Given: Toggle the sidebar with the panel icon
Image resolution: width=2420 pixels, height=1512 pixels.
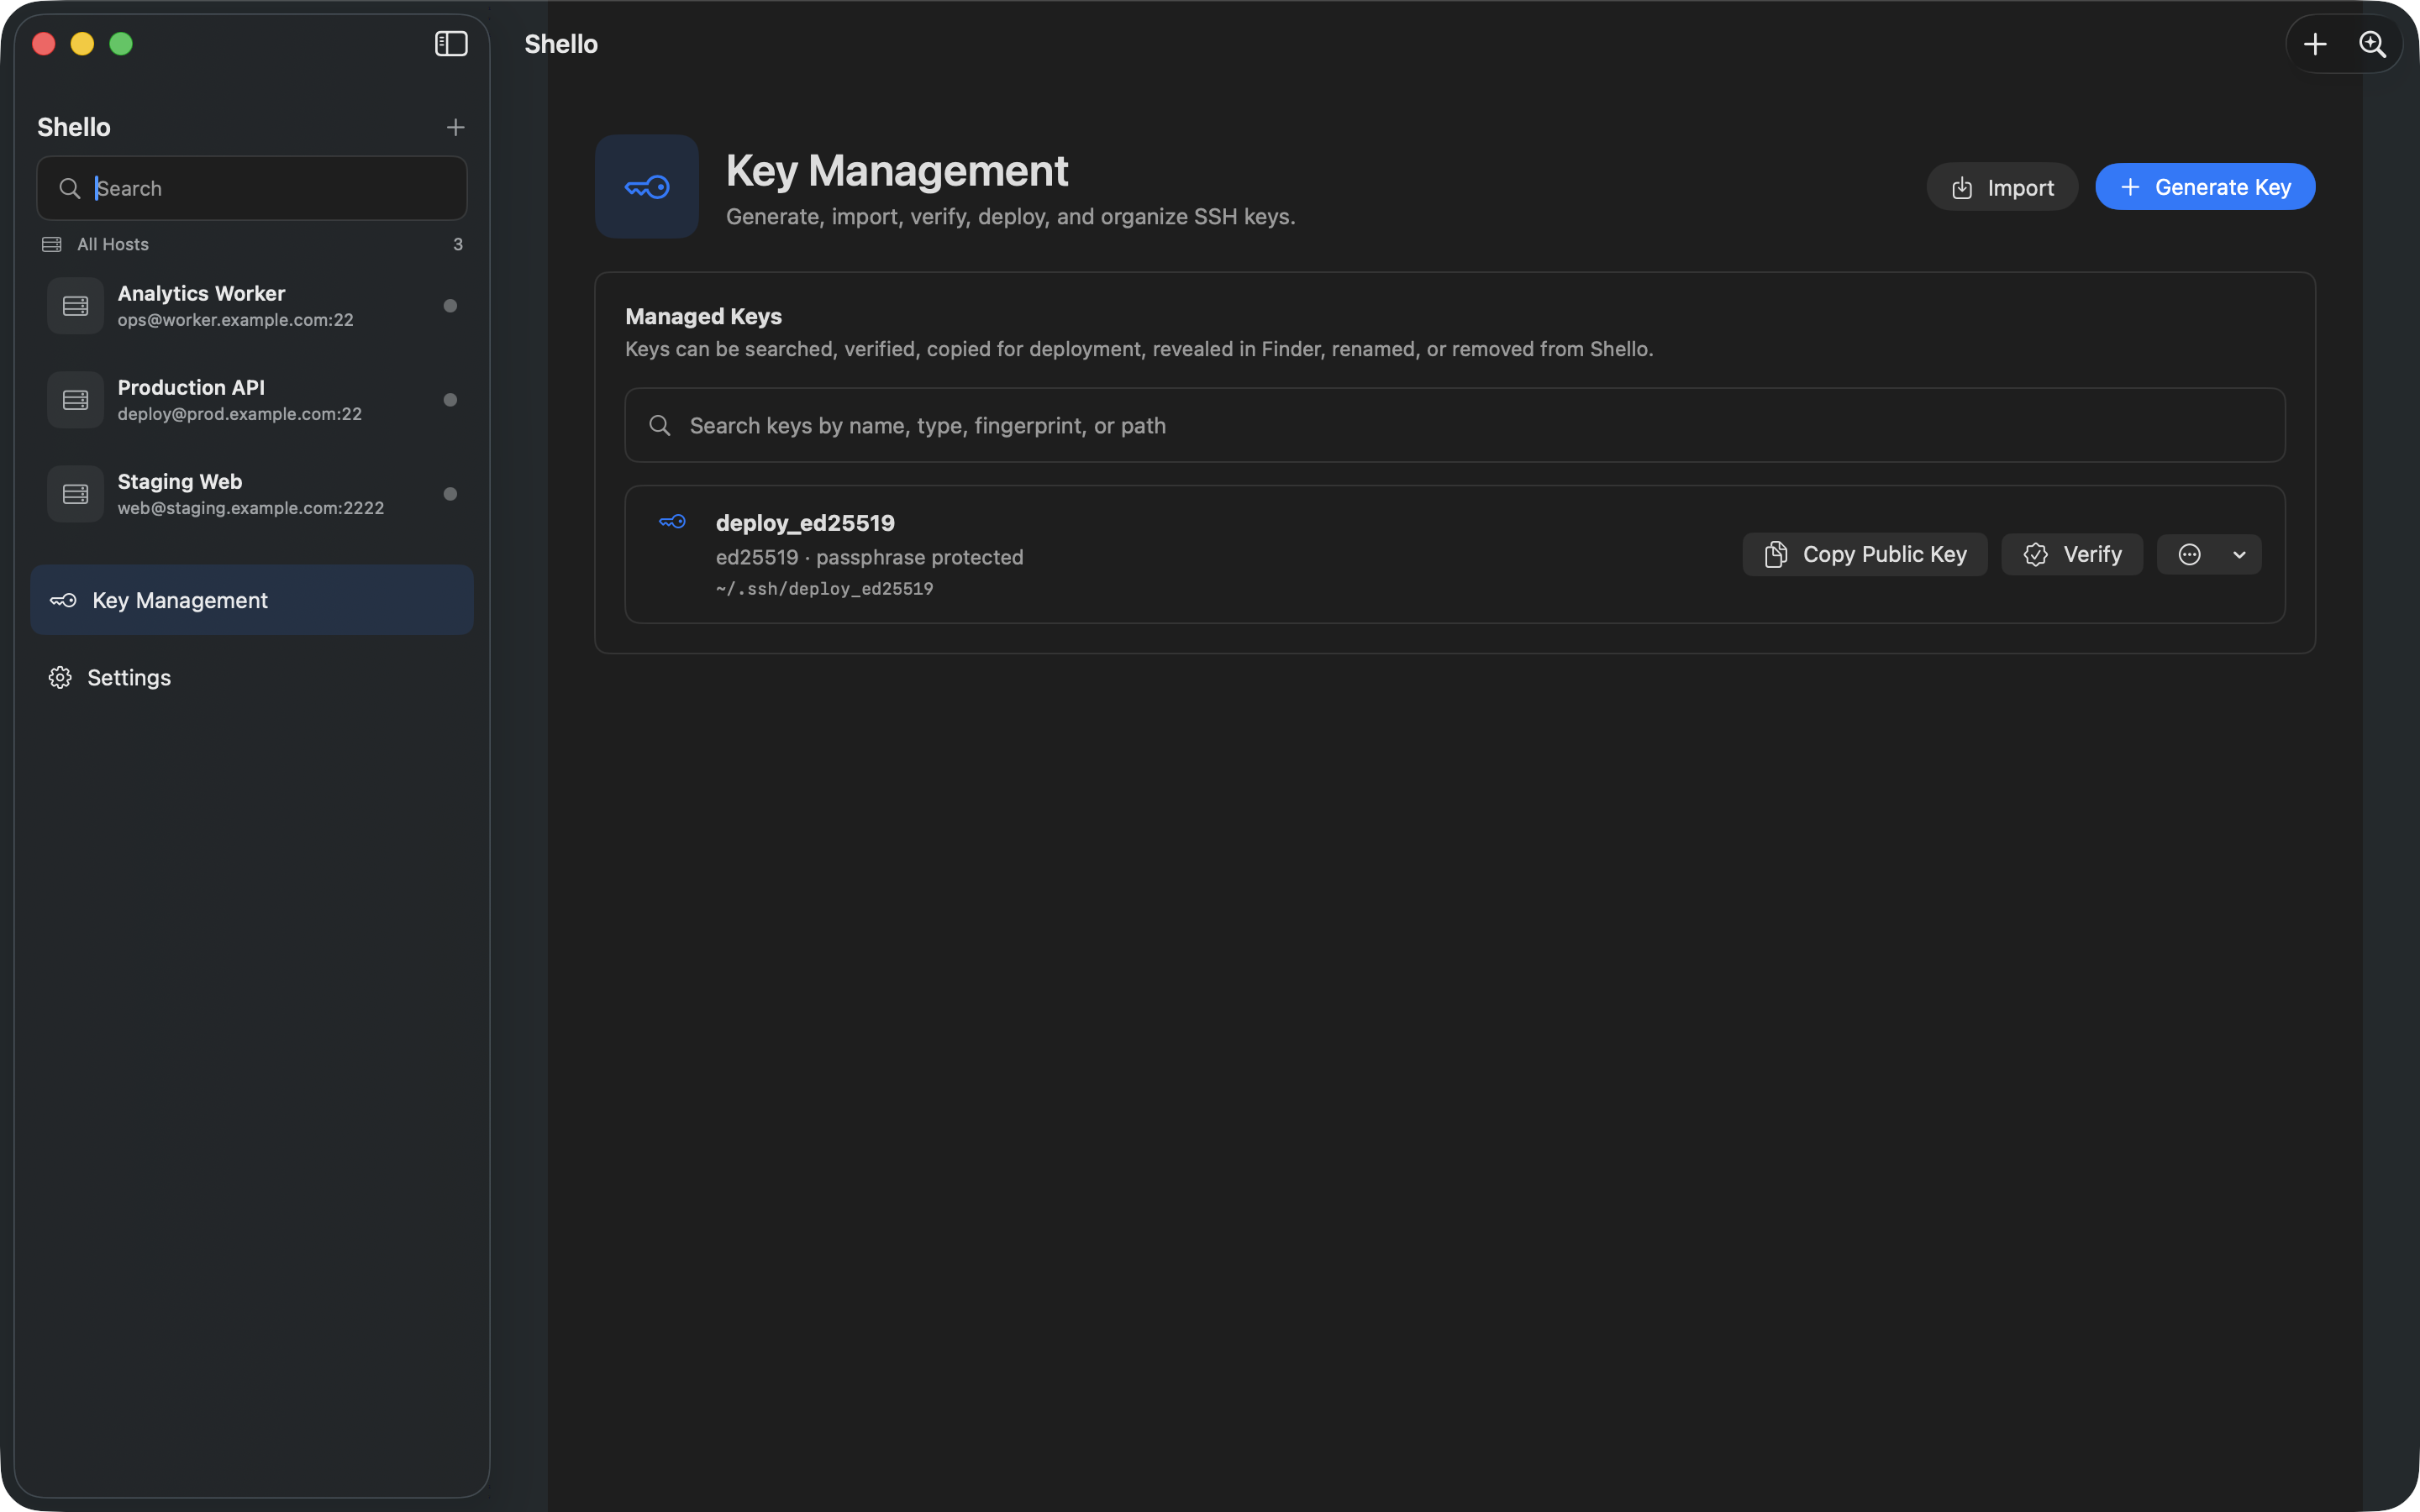Looking at the screenshot, I should 451,44.
